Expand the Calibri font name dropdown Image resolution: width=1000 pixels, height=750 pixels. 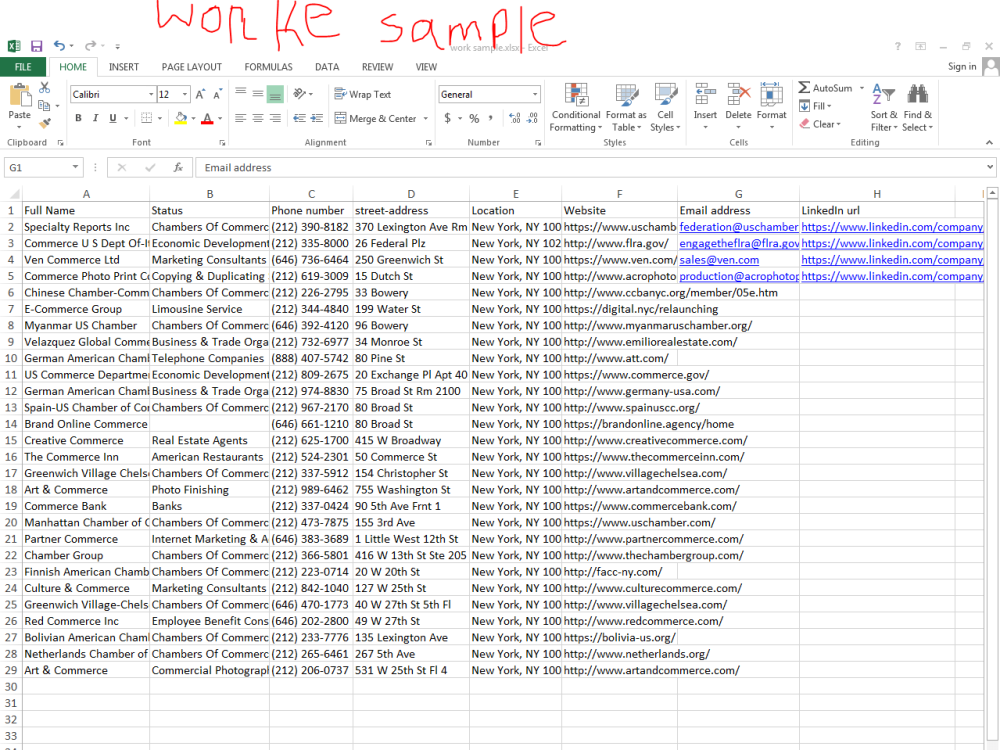click(151, 94)
